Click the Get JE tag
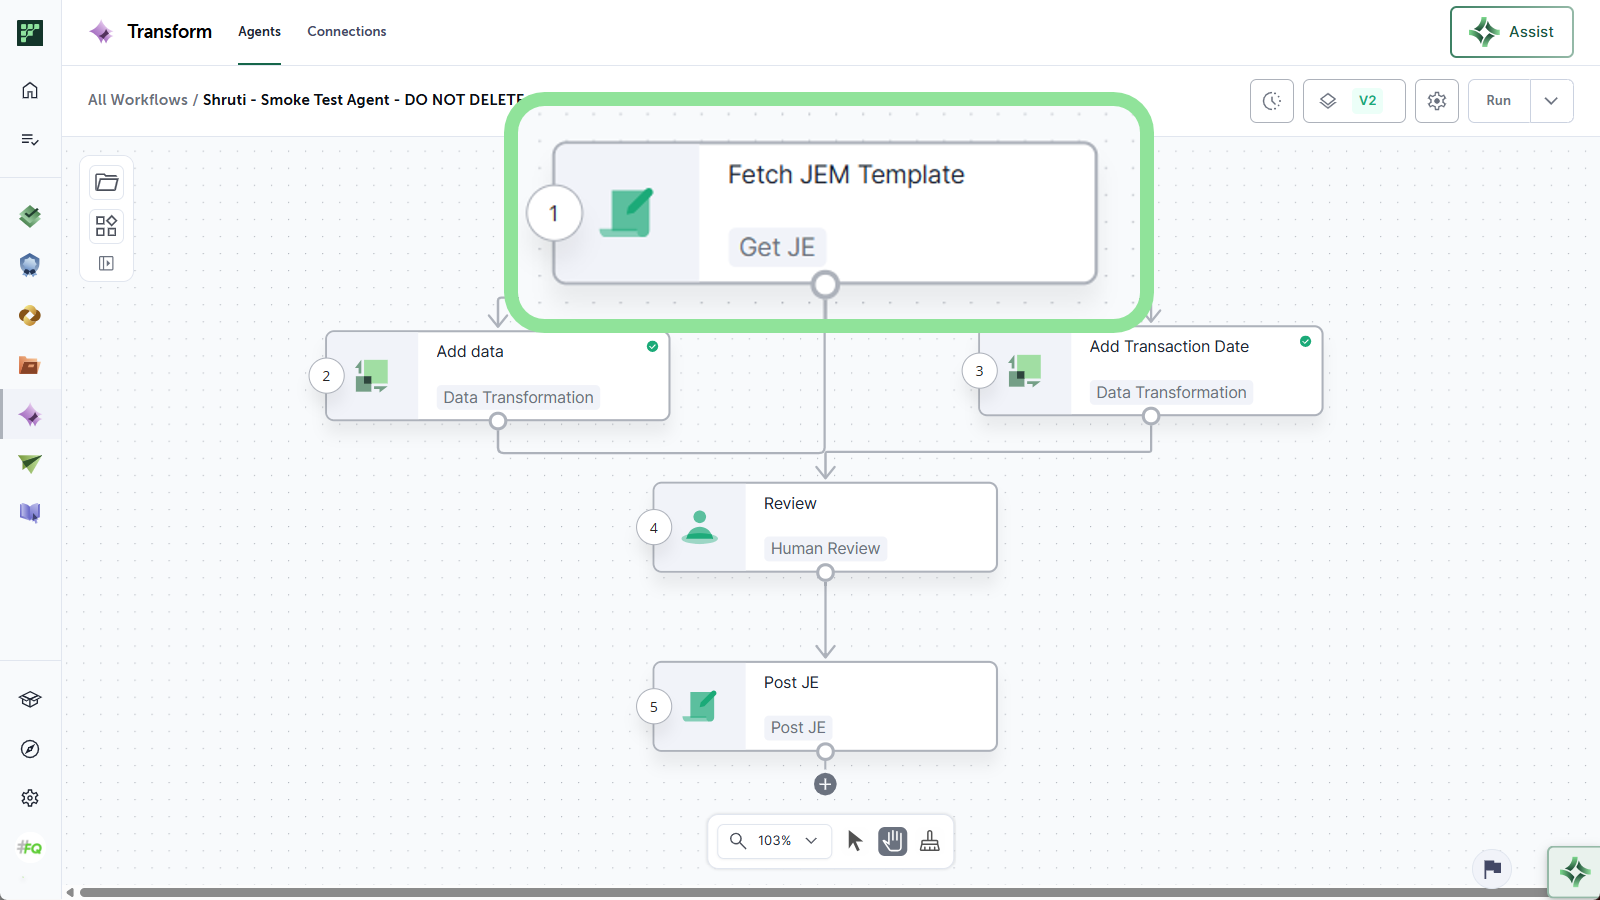1600x900 pixels. pos(777,247)
